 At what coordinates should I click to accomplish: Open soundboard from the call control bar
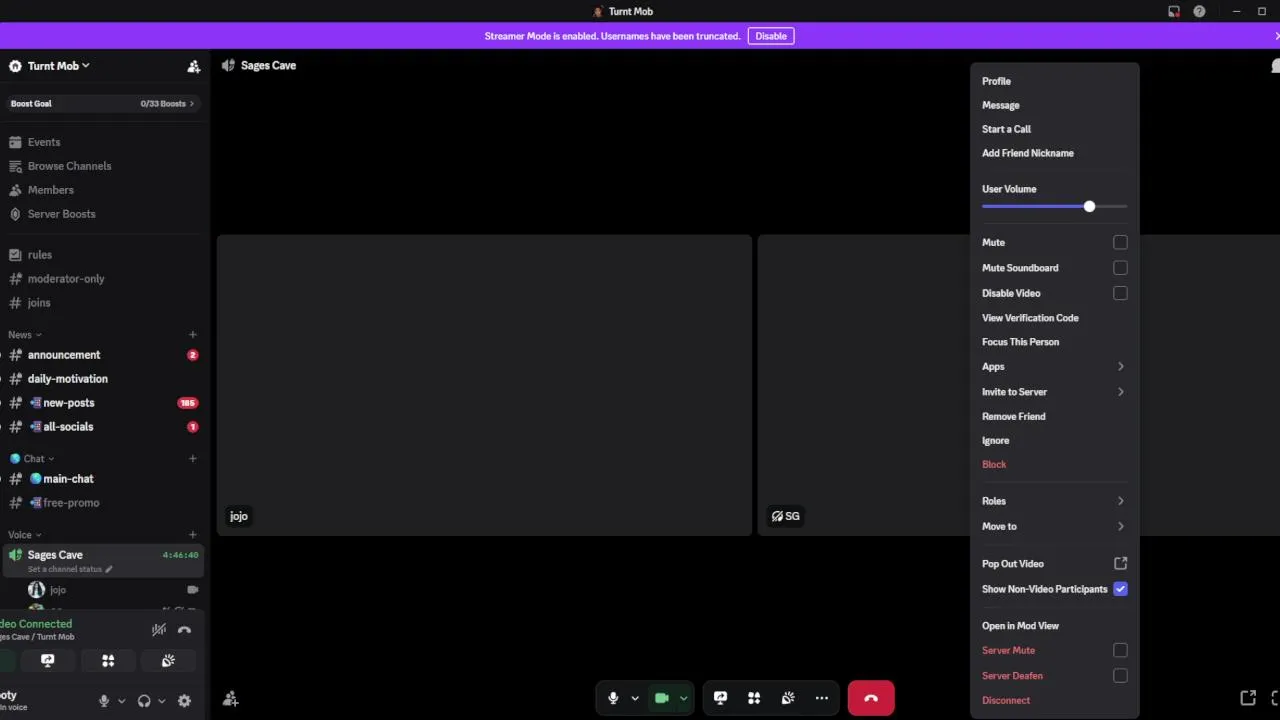point(788,698)
